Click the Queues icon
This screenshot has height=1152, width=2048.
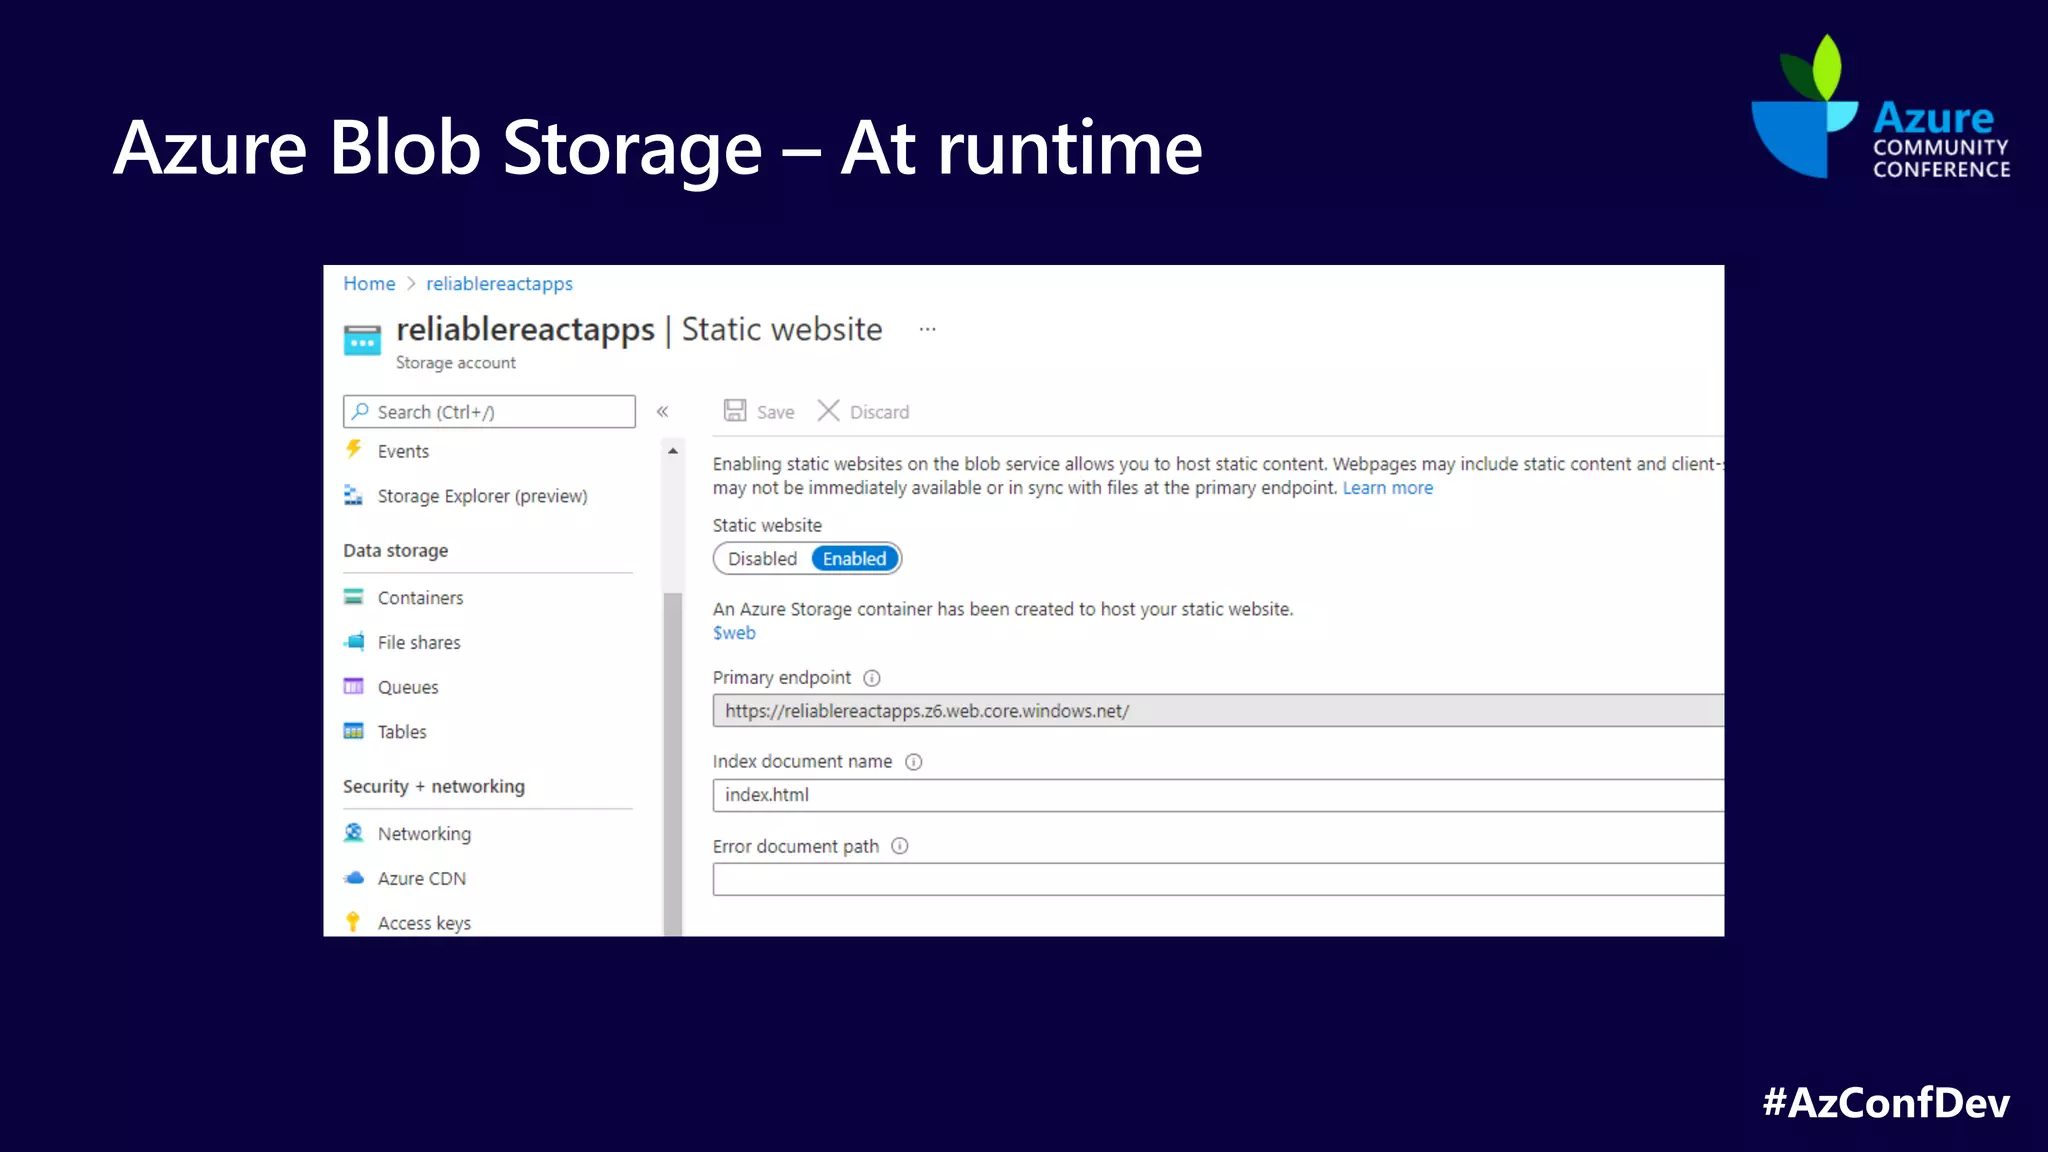[353, 686]
